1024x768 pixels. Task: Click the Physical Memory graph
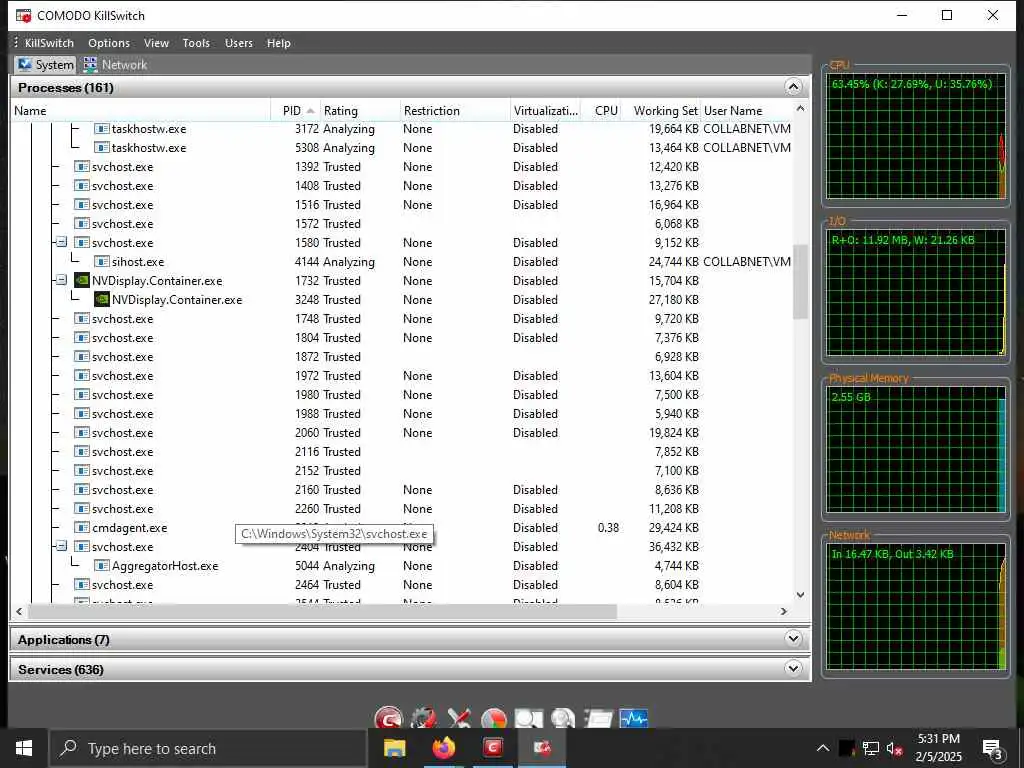click(915, 450)
